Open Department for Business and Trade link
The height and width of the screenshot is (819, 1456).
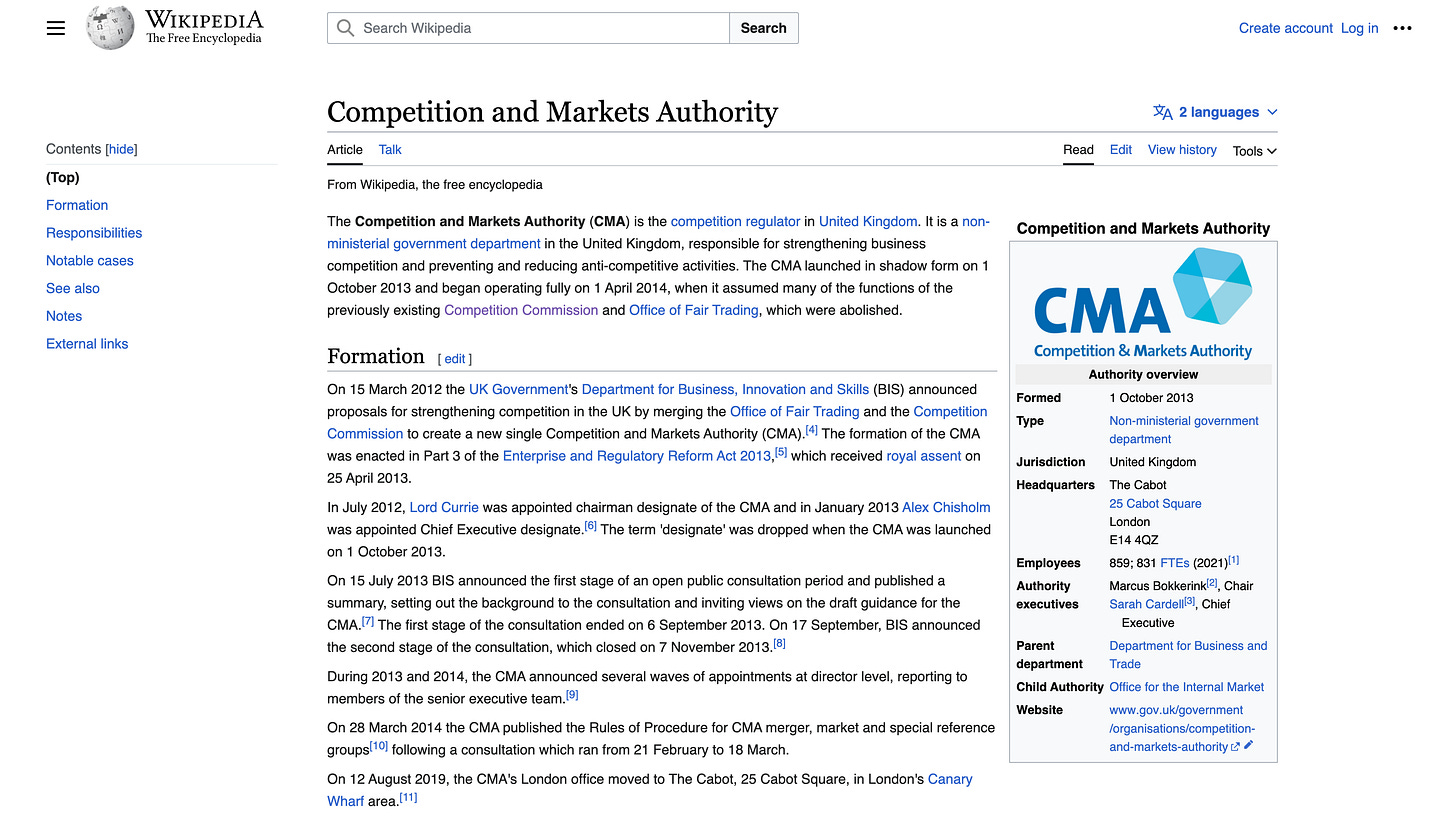click(1188, 655)
